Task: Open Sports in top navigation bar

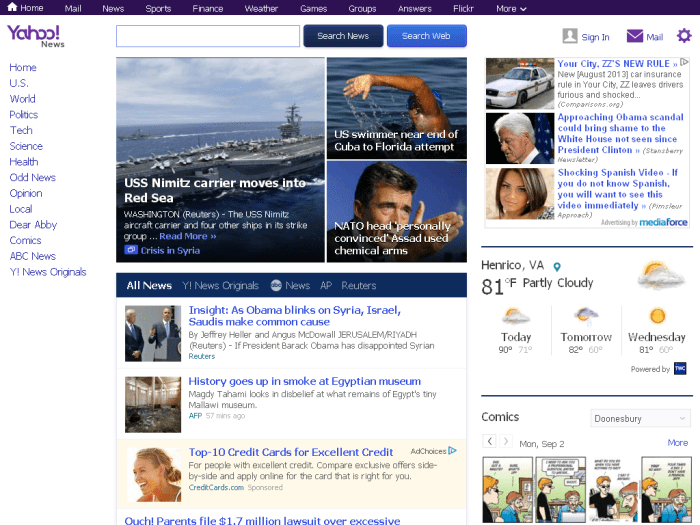Action: click(x=158, y=8)
